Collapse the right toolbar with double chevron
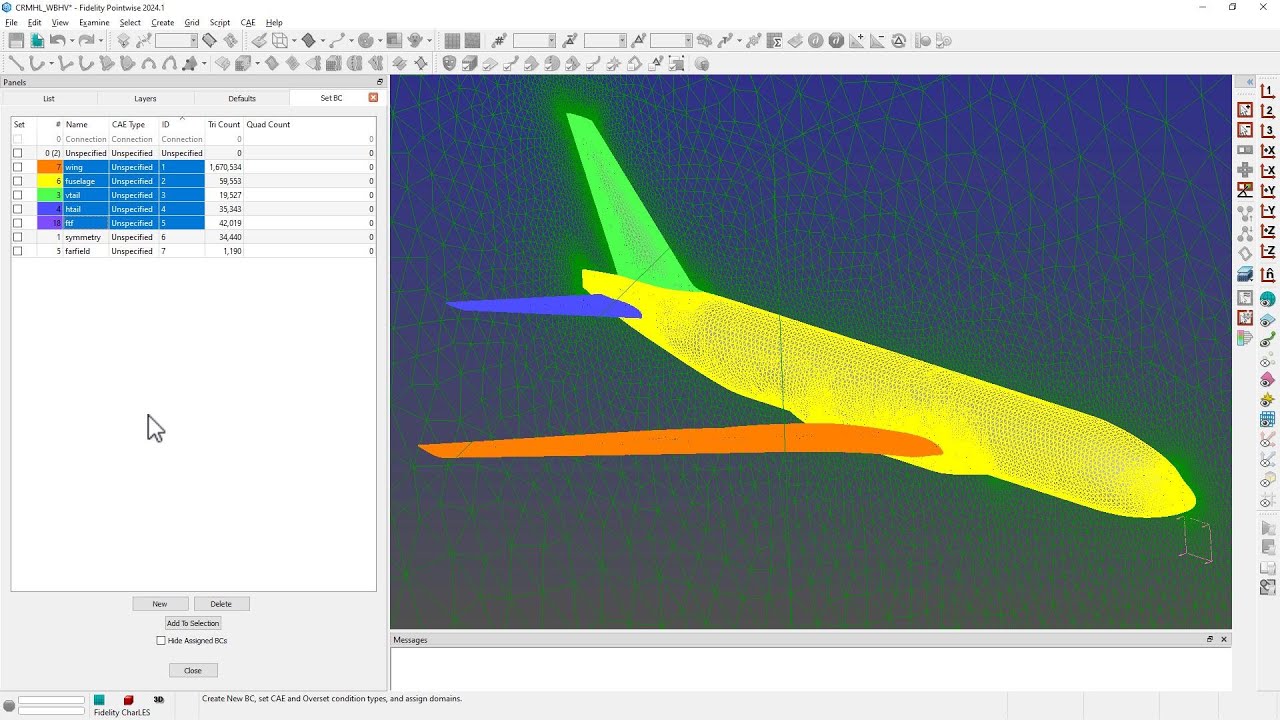The image size is (1280, 720). tap(1250, 81)
